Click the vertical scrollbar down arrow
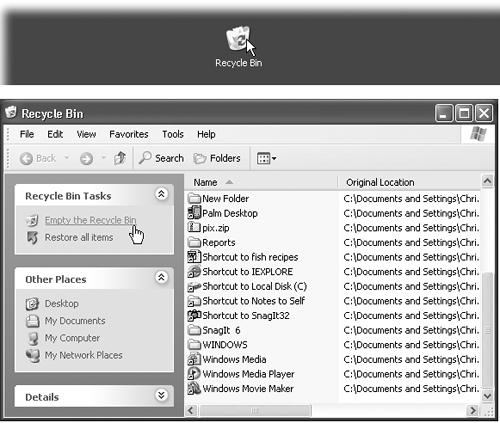The height and width of the screenshot is (423, 500). point(487,396)
